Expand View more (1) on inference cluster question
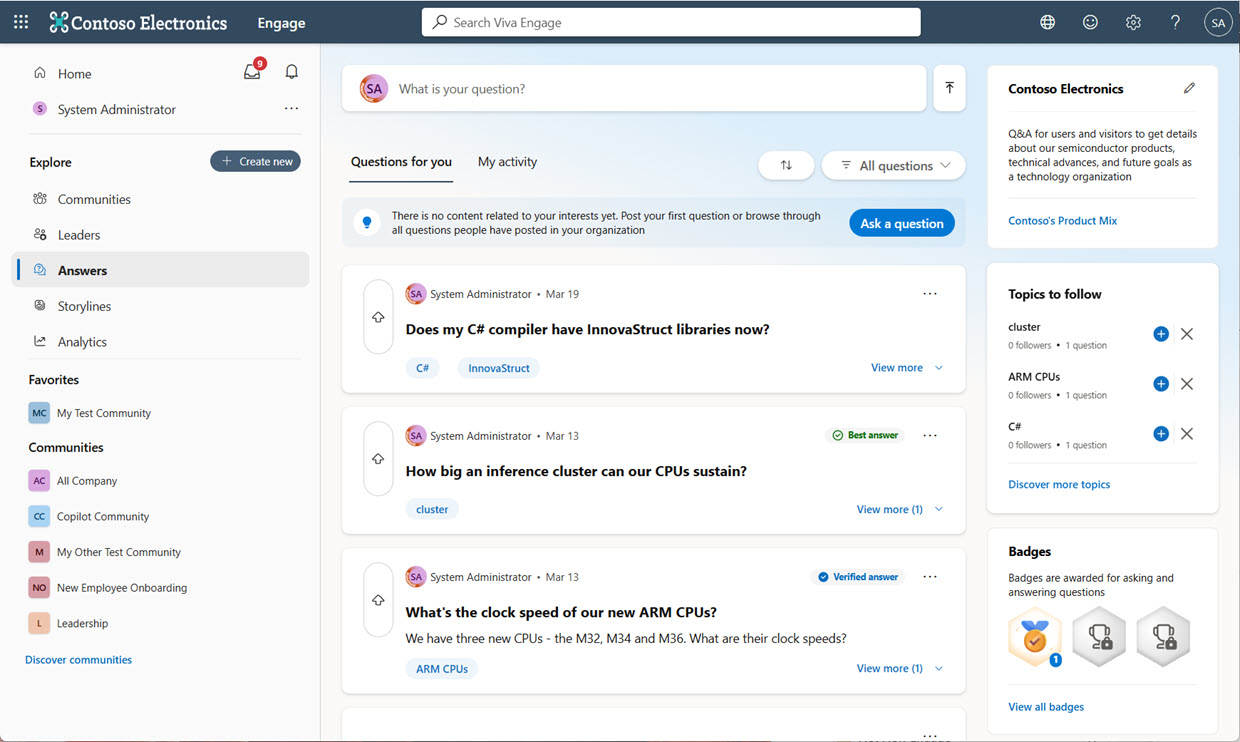 [899, 509]
